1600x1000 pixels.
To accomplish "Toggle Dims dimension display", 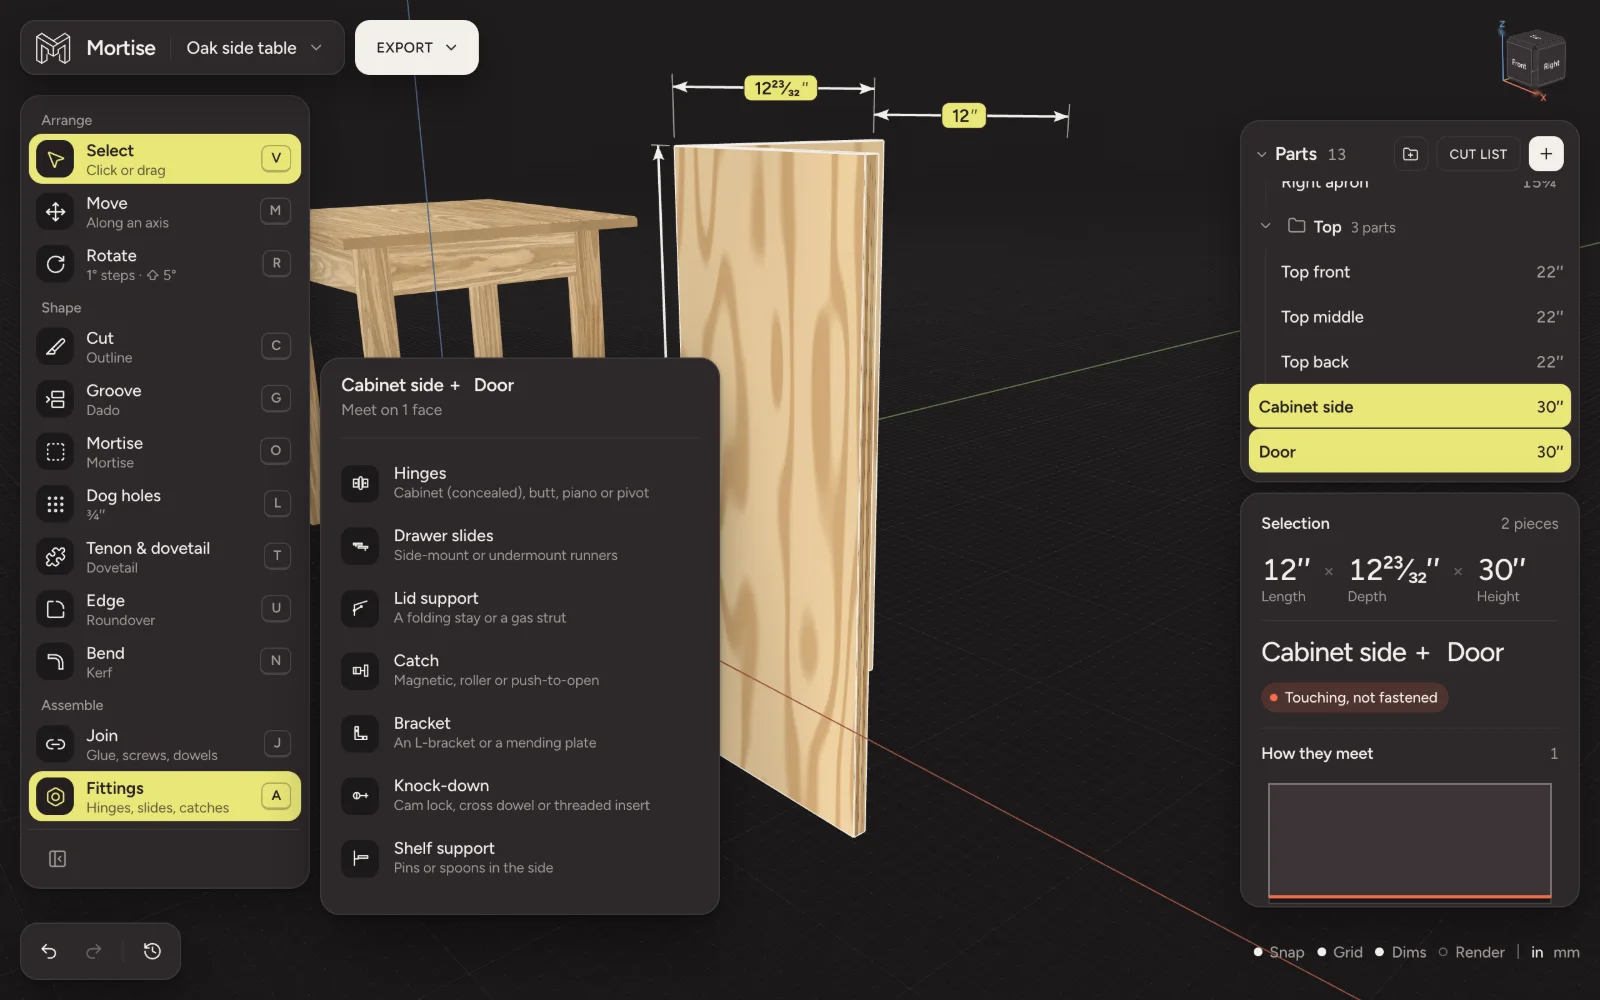I will (x=1400, y=952).
